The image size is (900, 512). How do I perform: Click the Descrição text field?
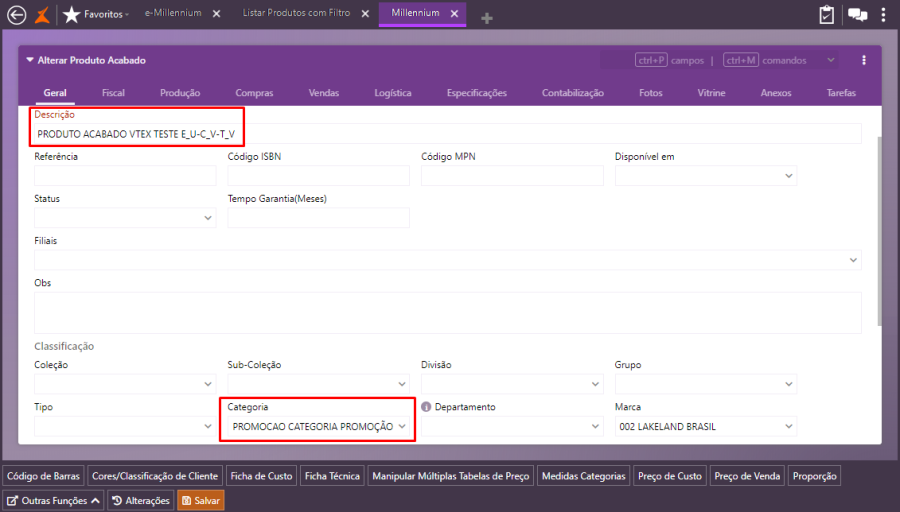pyautogui.click(x=448, y=134)
